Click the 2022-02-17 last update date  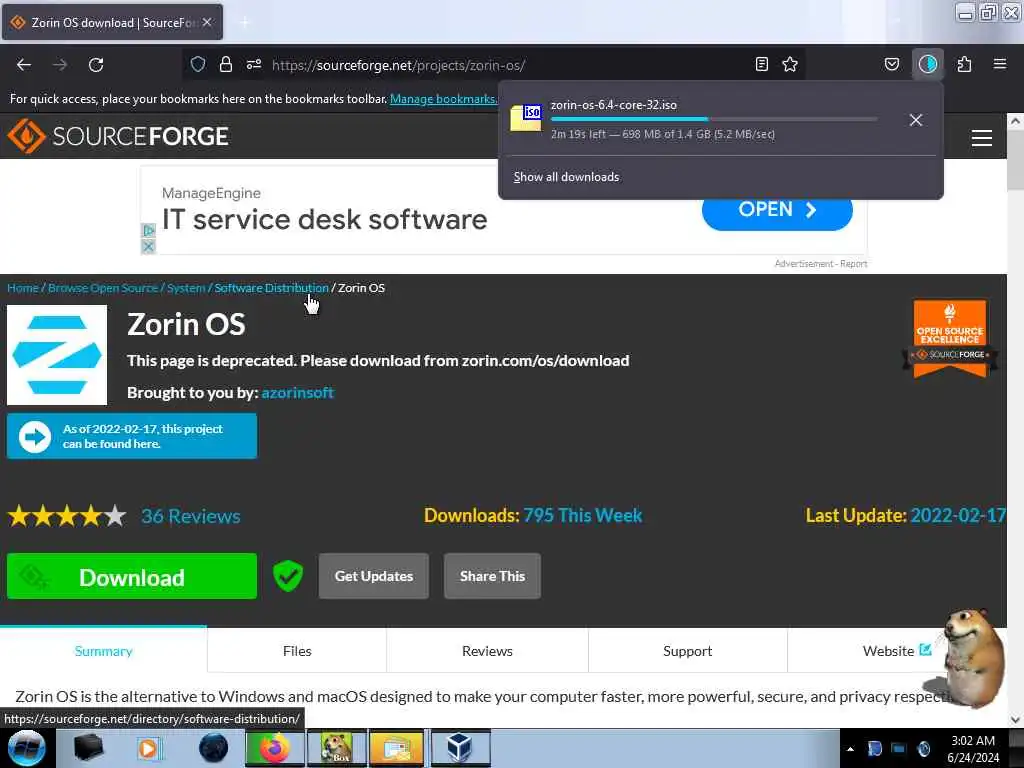coord(957,515)
